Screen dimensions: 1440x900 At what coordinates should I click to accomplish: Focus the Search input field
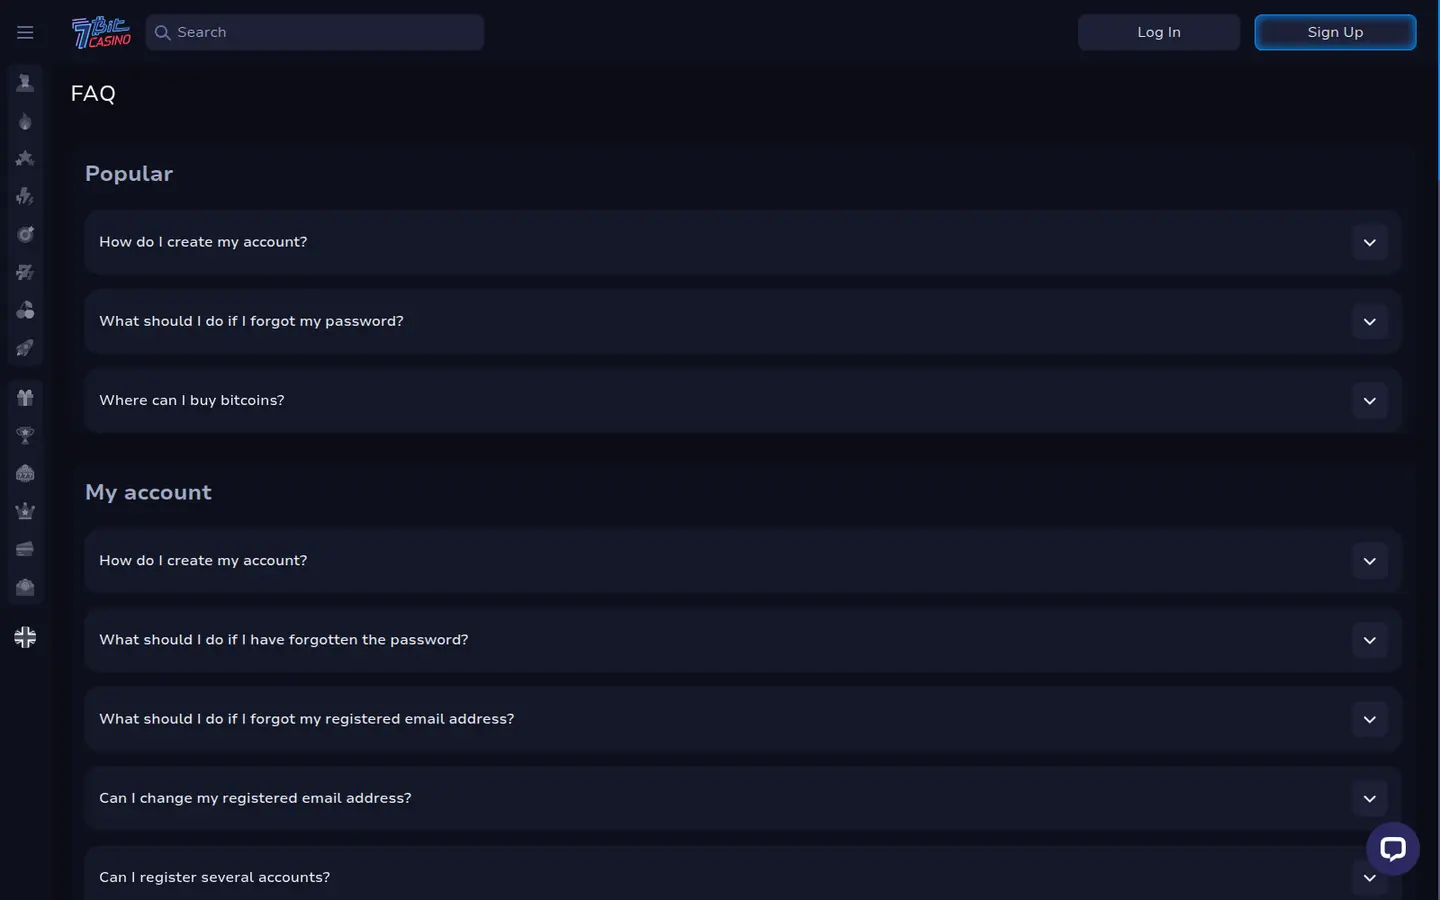315,32
